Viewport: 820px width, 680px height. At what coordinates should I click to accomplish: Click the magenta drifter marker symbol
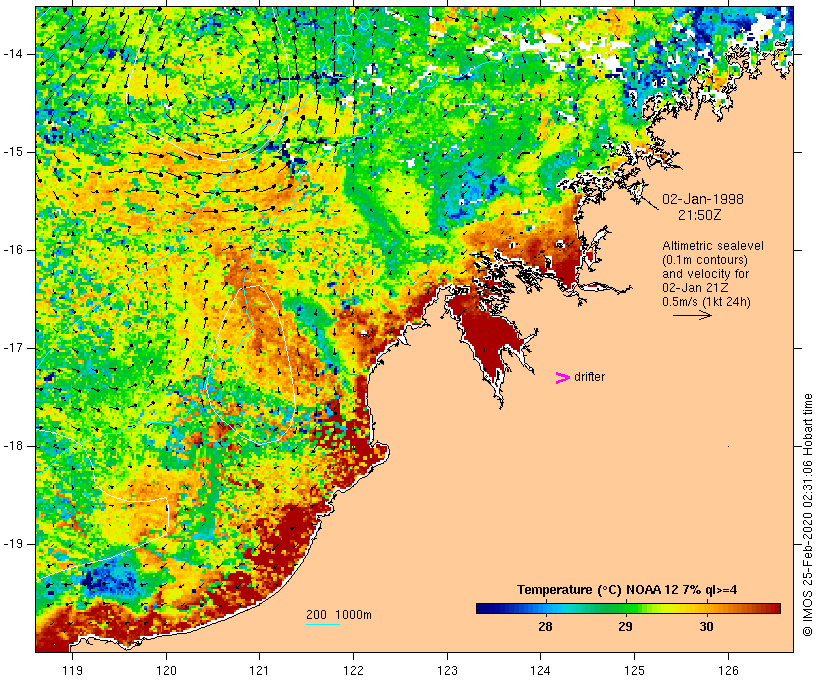(563, 378)
